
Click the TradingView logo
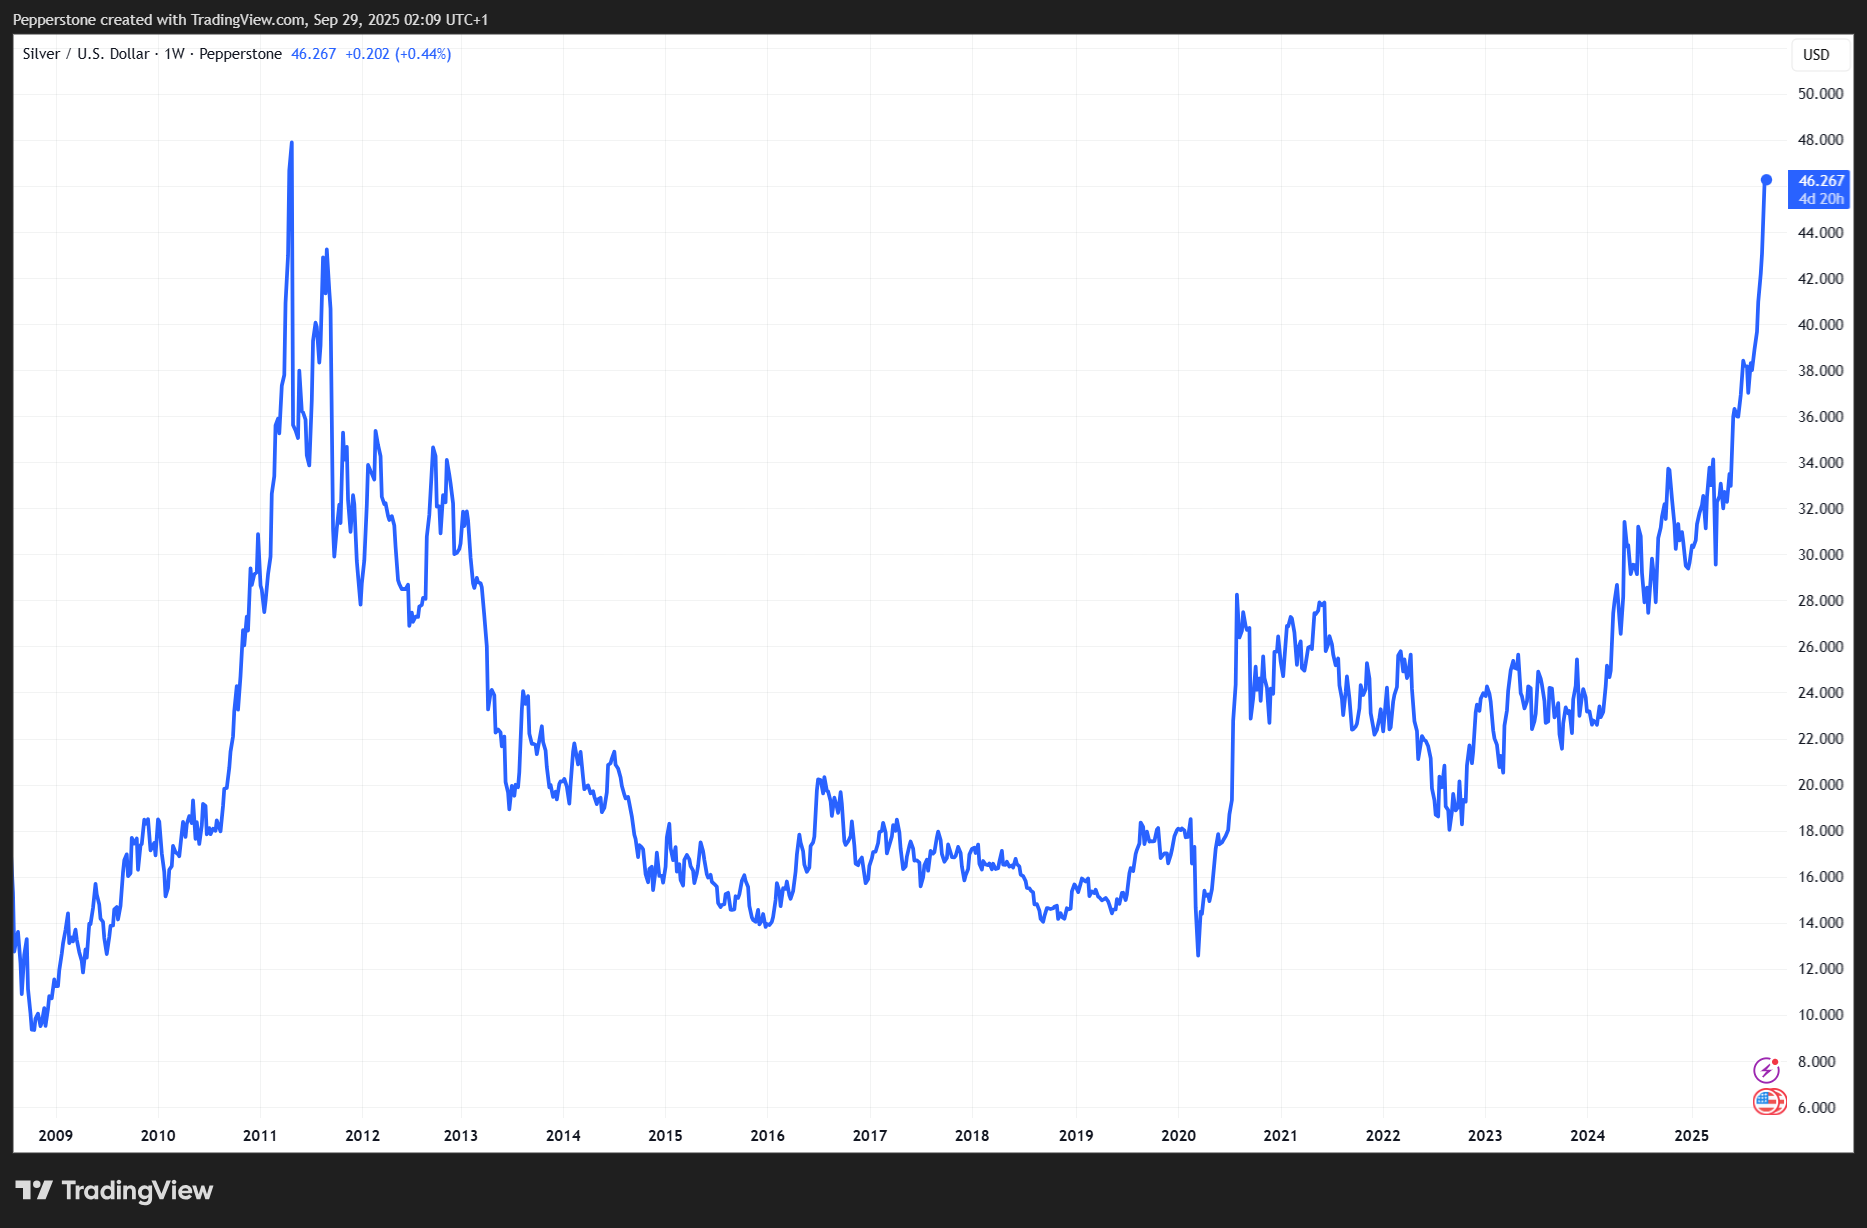[x=115, y=1190]
